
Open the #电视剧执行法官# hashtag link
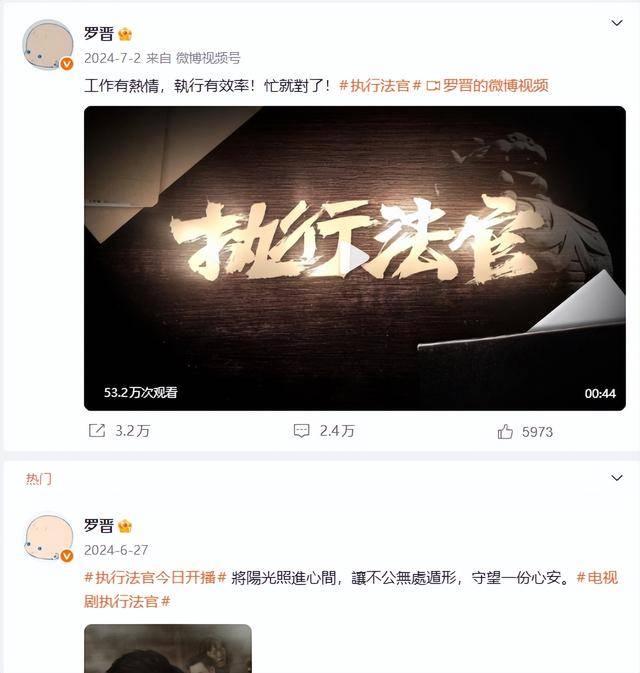pos(351,590)
